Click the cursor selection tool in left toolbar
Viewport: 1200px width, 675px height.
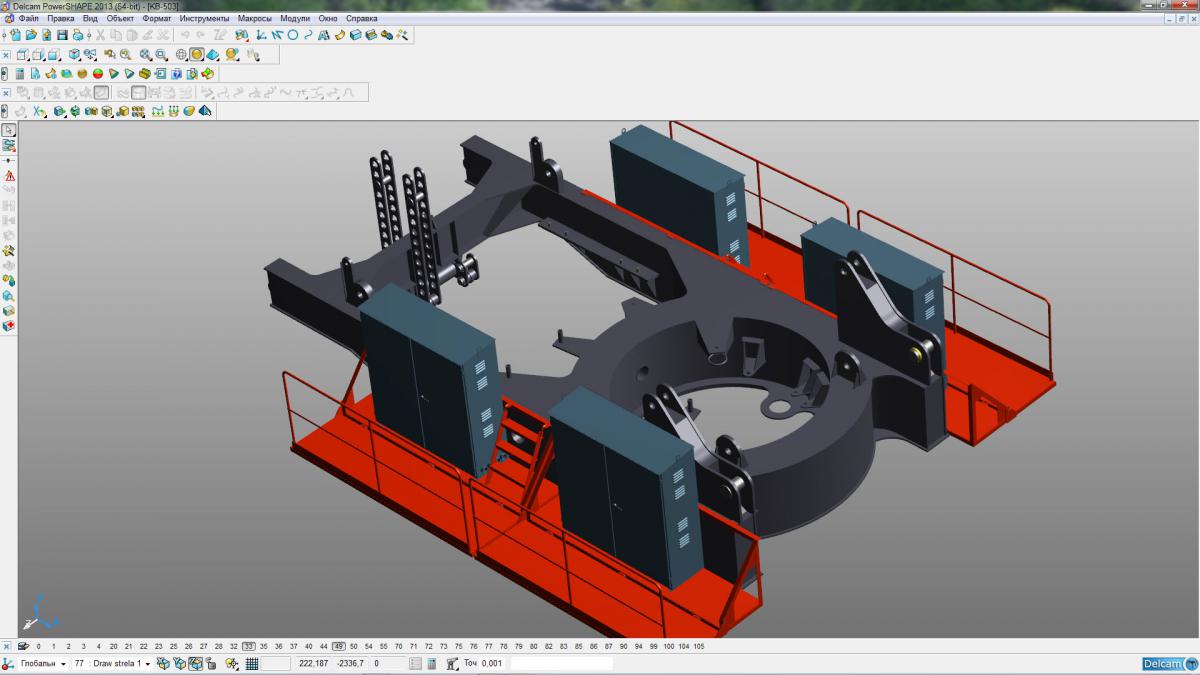[x=9, y=130]
